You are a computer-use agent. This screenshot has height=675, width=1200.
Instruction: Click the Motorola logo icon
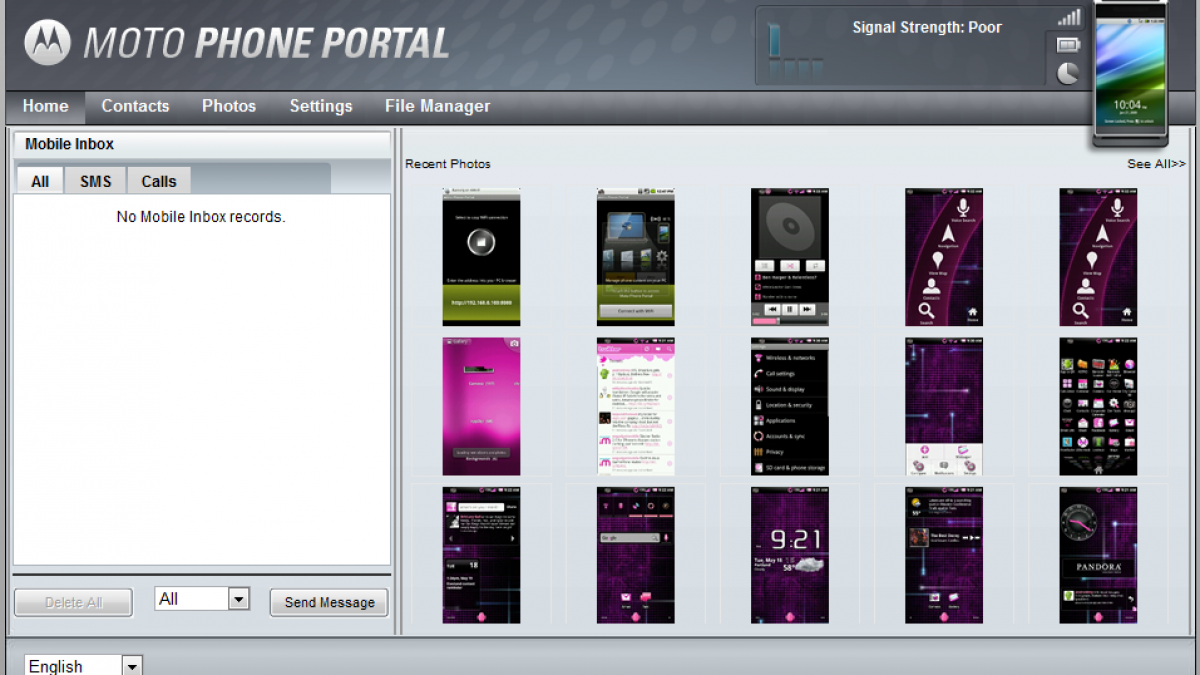point(48,42)
